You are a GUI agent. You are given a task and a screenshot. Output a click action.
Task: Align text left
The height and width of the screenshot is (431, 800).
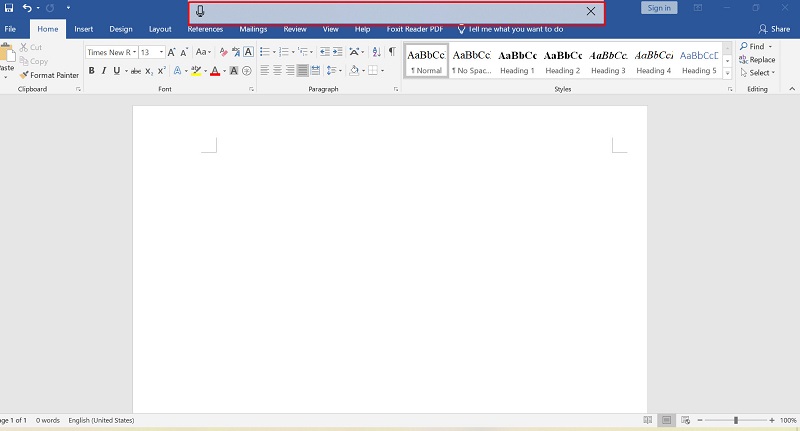click(265, 70)
